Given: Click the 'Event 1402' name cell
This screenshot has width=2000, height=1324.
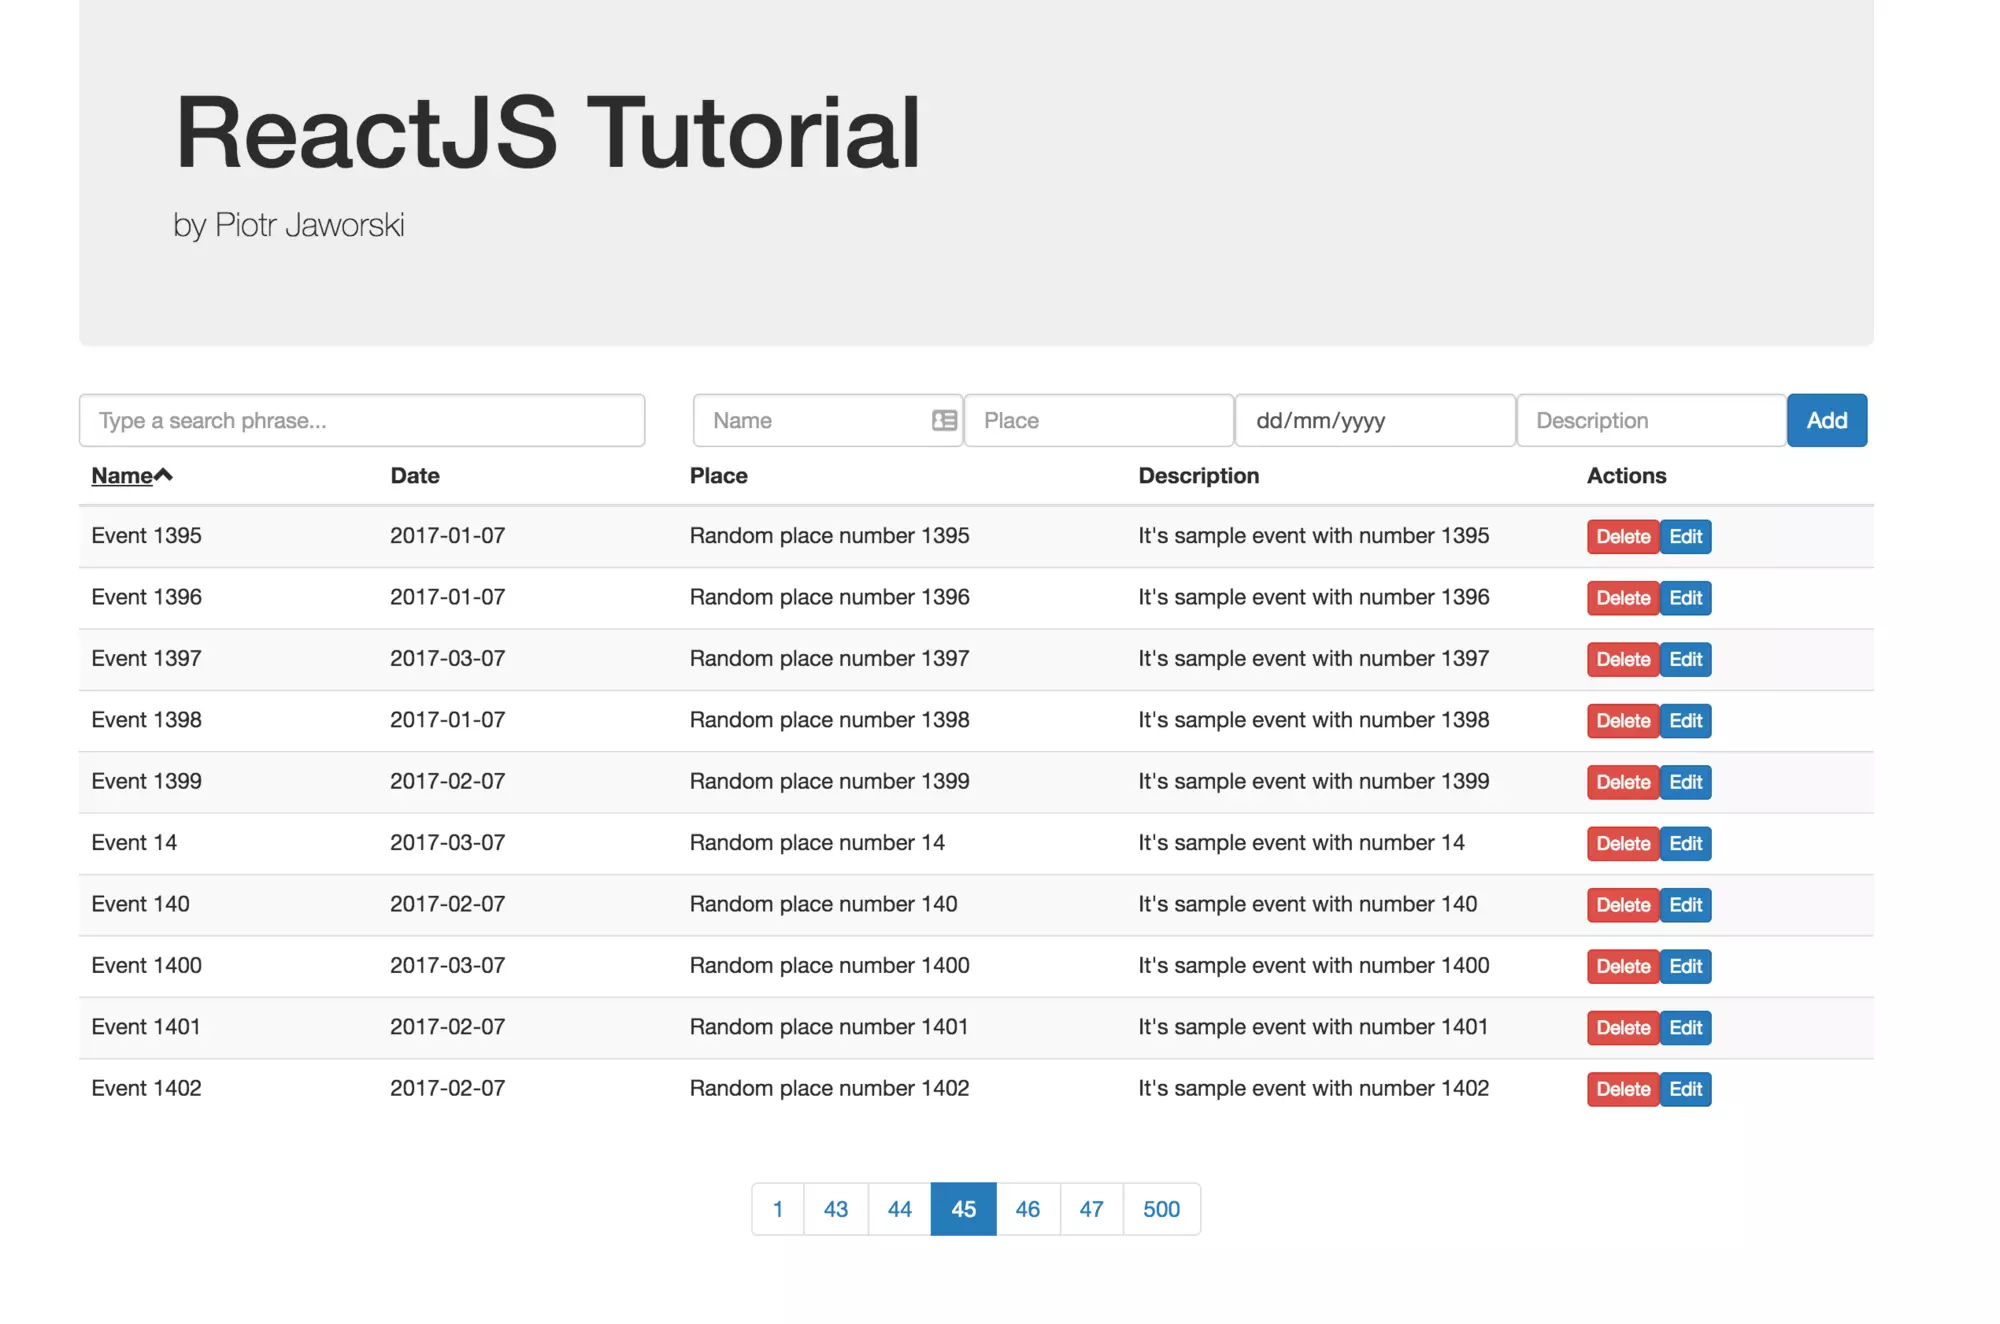Looking at the screenshot, I should [x=147, y=1088].
